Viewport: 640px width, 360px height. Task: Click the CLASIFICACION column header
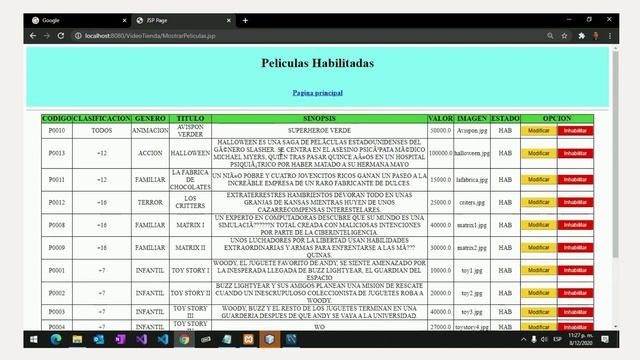click(102, 118)
